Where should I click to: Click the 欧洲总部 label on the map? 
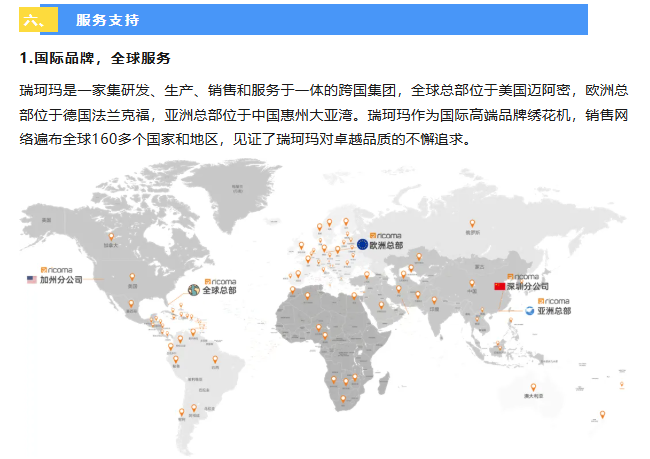387,244
